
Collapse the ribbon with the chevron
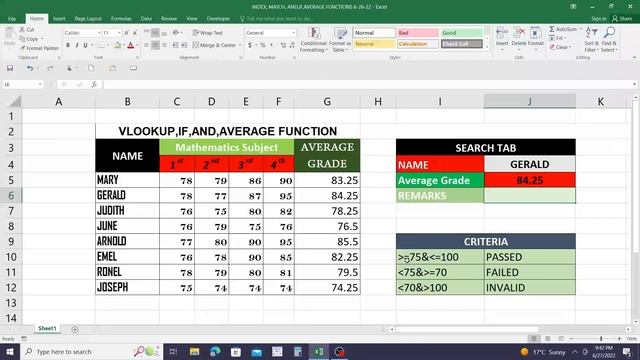pos(634,58)
